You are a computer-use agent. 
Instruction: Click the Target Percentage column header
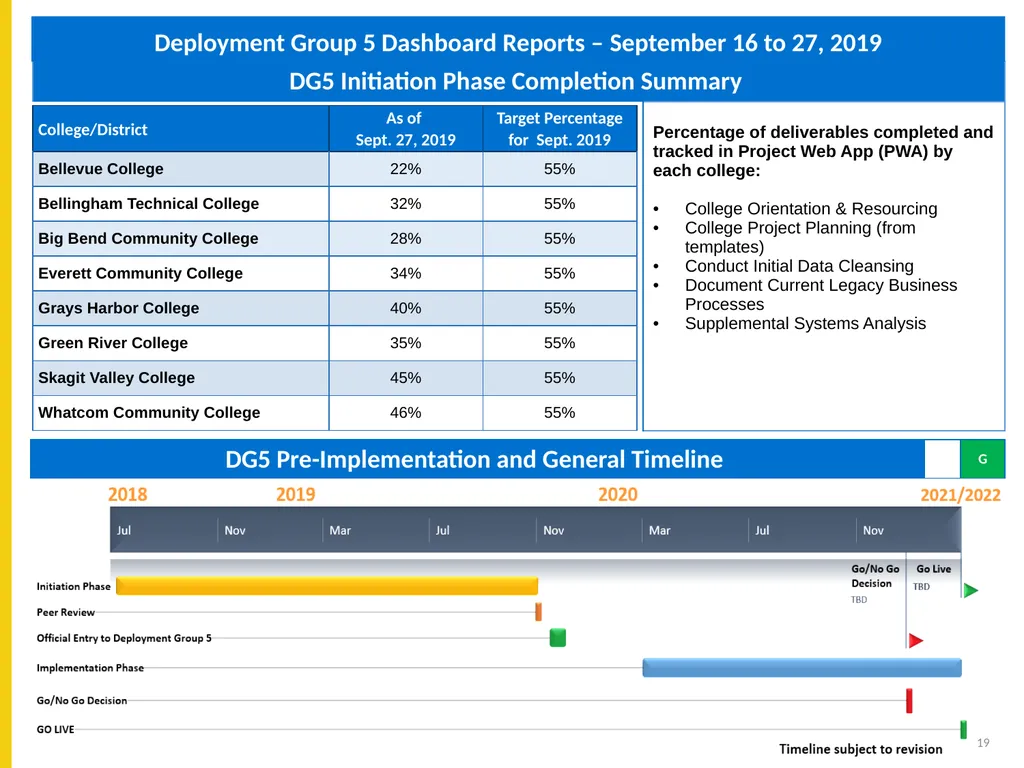[560, 129]
